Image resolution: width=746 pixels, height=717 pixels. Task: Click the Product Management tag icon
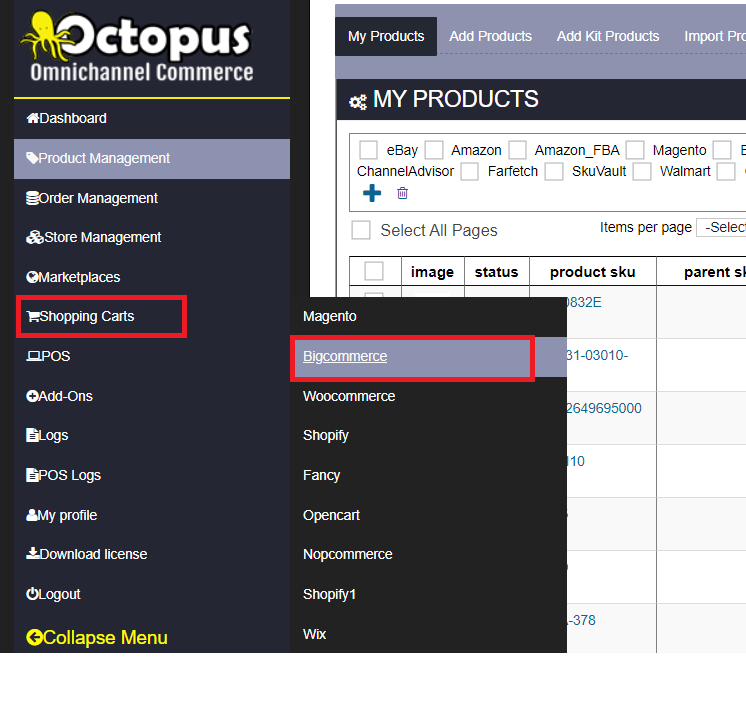click(x=32, y=158)
